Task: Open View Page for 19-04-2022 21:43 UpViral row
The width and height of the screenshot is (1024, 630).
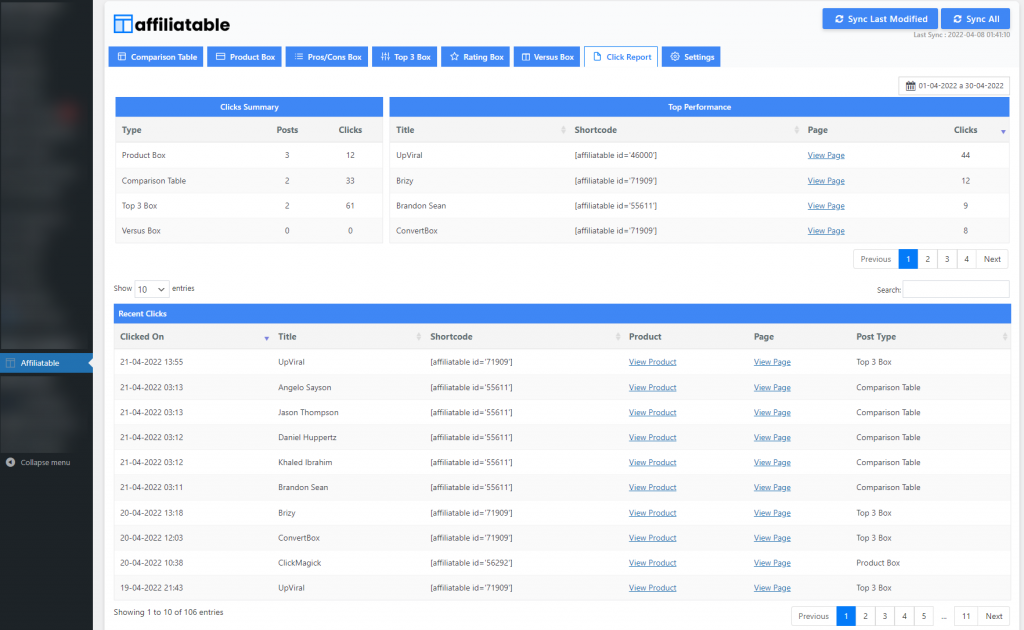Action: [772, 588]
